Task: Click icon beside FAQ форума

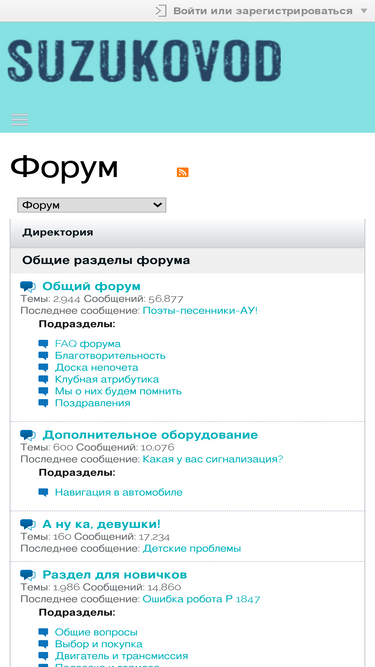Action: click(43, 344)
